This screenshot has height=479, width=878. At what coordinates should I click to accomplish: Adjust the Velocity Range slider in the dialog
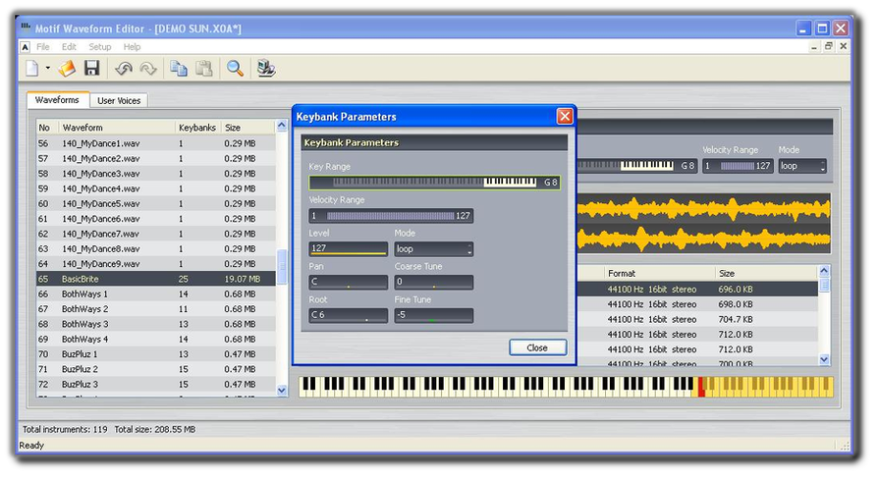point(391,216)
